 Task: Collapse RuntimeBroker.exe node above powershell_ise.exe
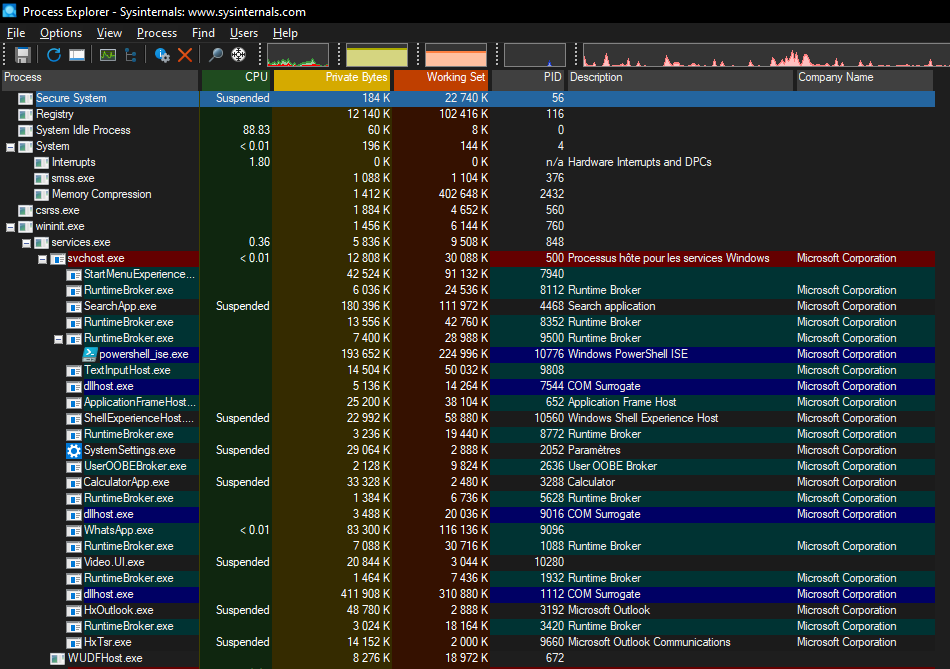point(58,339)
